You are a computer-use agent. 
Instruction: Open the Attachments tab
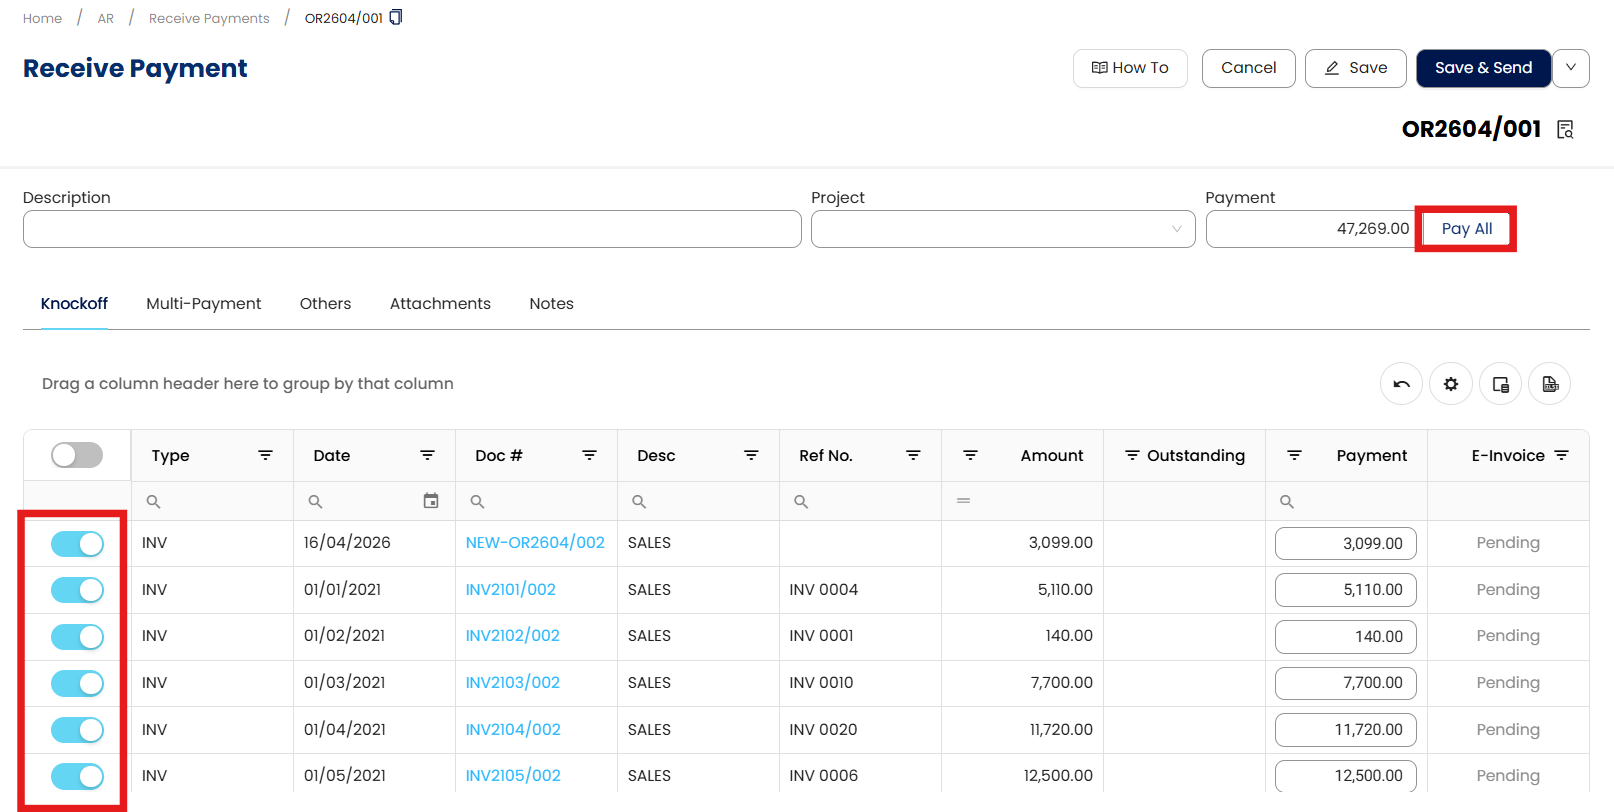click(x=440, y=304)
